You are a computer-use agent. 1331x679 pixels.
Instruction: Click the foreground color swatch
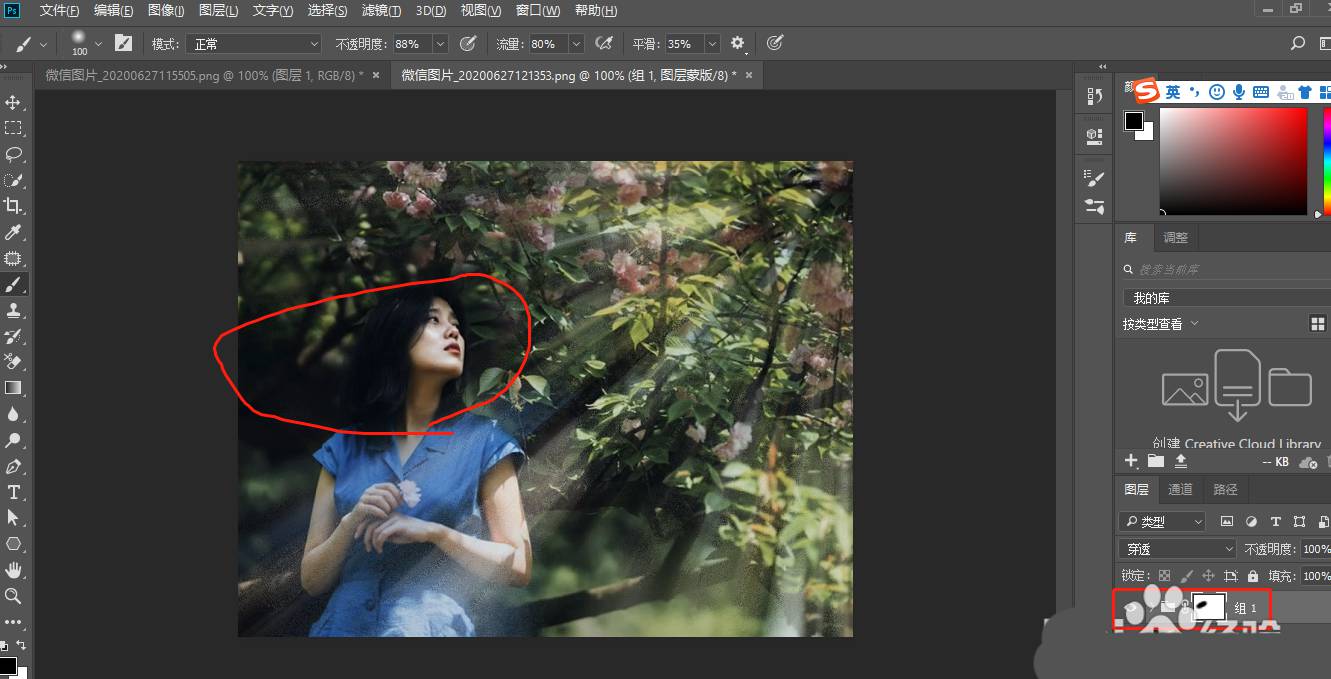coord(1135,122)
